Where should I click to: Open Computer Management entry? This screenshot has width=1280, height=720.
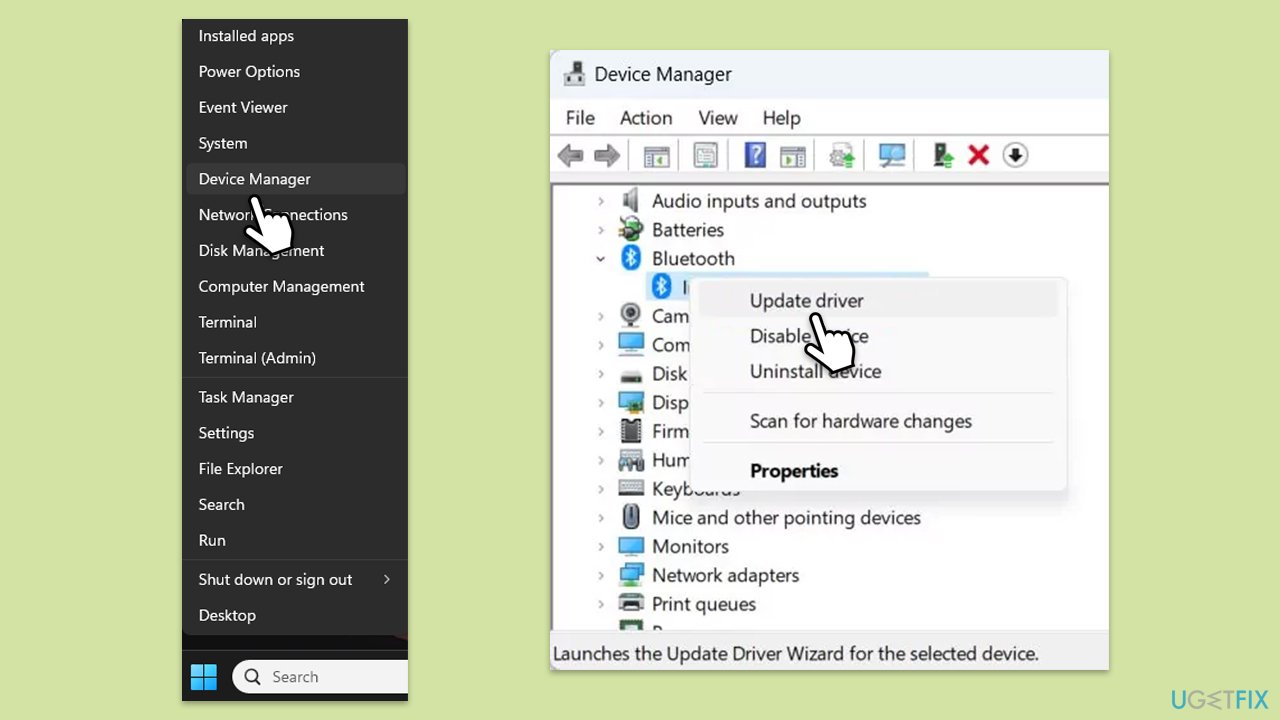(x=295, y=286)
